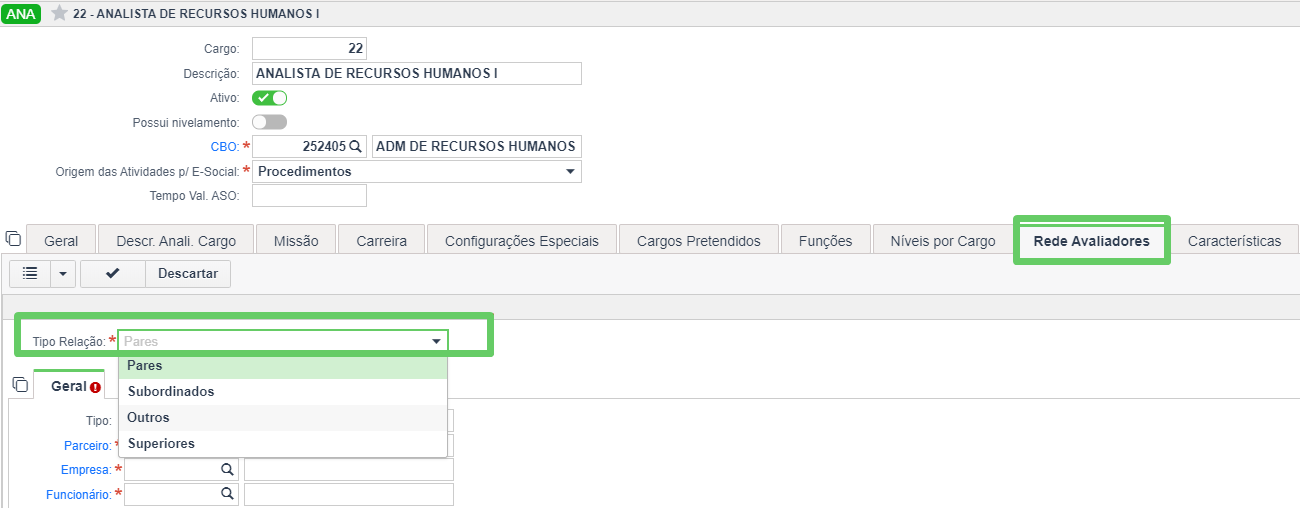
Task: Click the CBO search magnifier icon
Action: tap(355, 146)
